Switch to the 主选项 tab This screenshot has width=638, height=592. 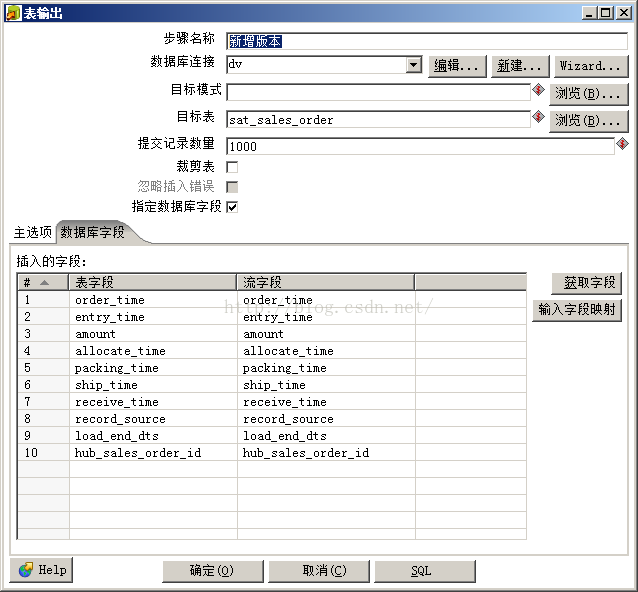pos(33,232)
